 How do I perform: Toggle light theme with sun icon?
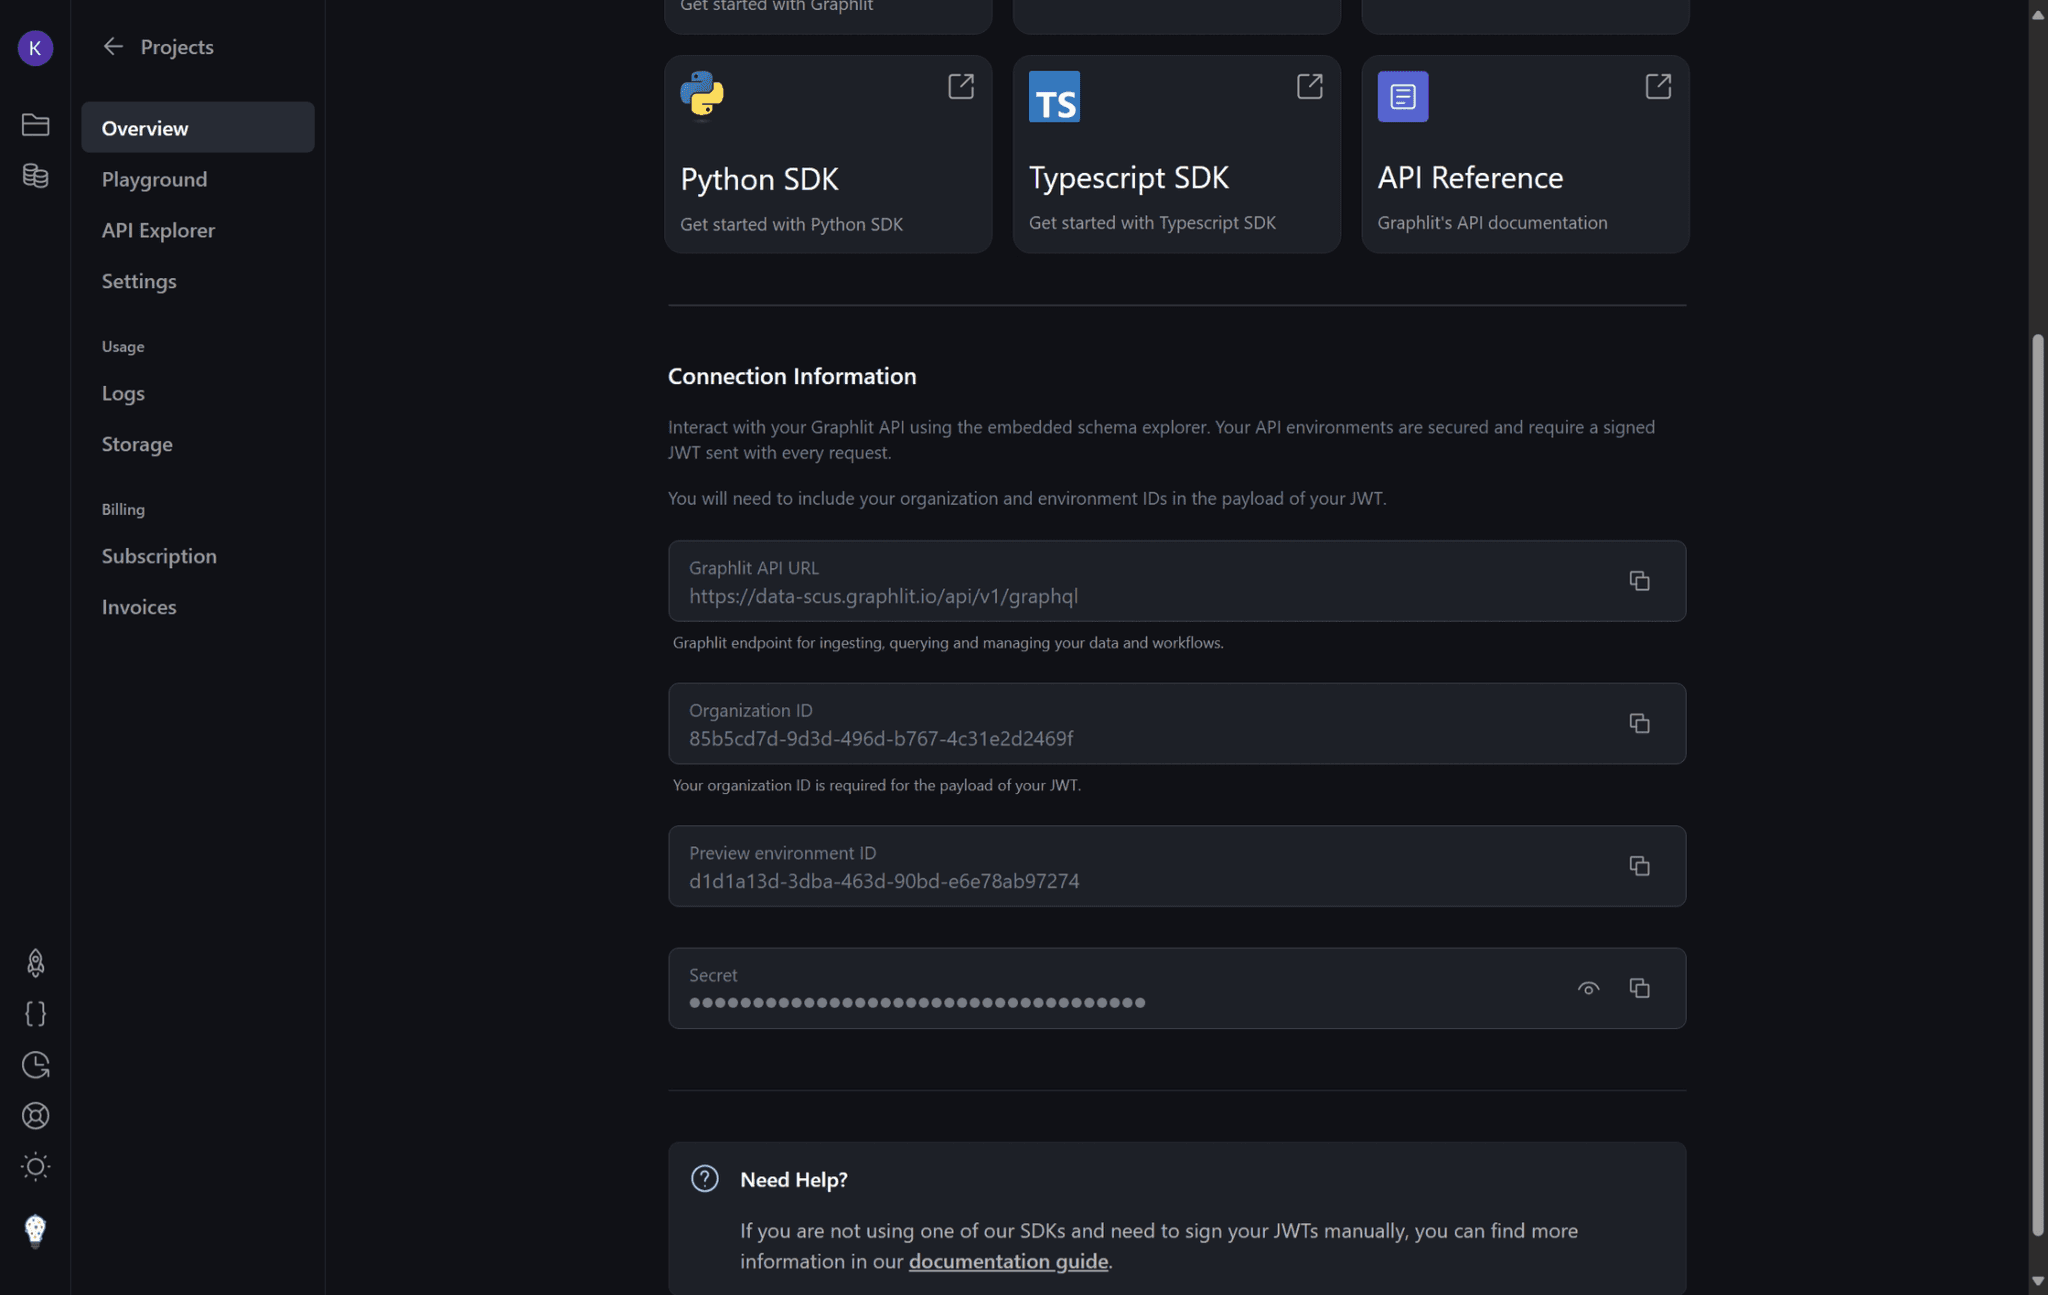pyautogui.click(x=35, y=1166)
